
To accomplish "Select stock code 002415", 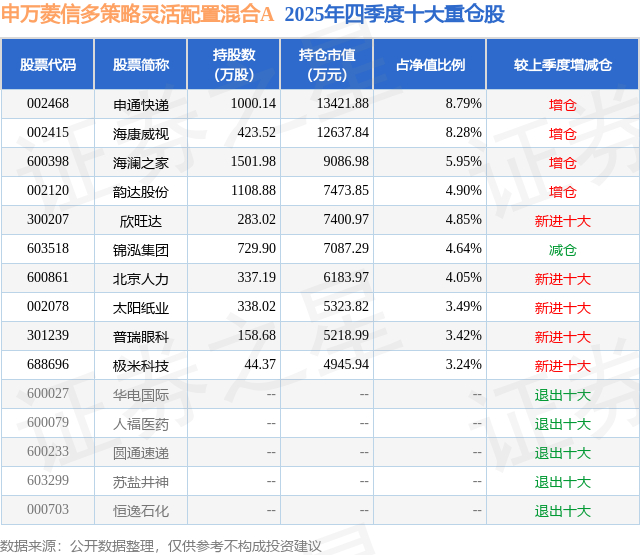I will [x=48, y=133].
